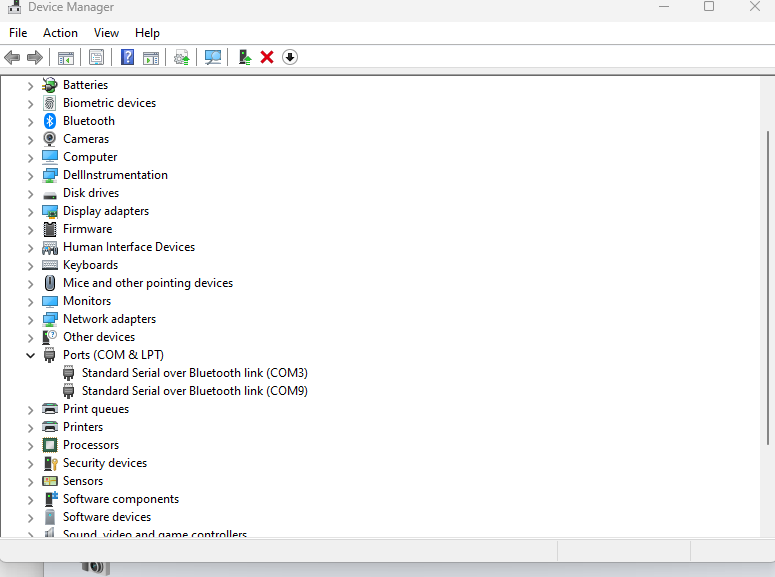Image resolution: width=775 pixels, height=577 pixels.
Task: Click the red X Uninstall device icon
Action: [267, 57]
